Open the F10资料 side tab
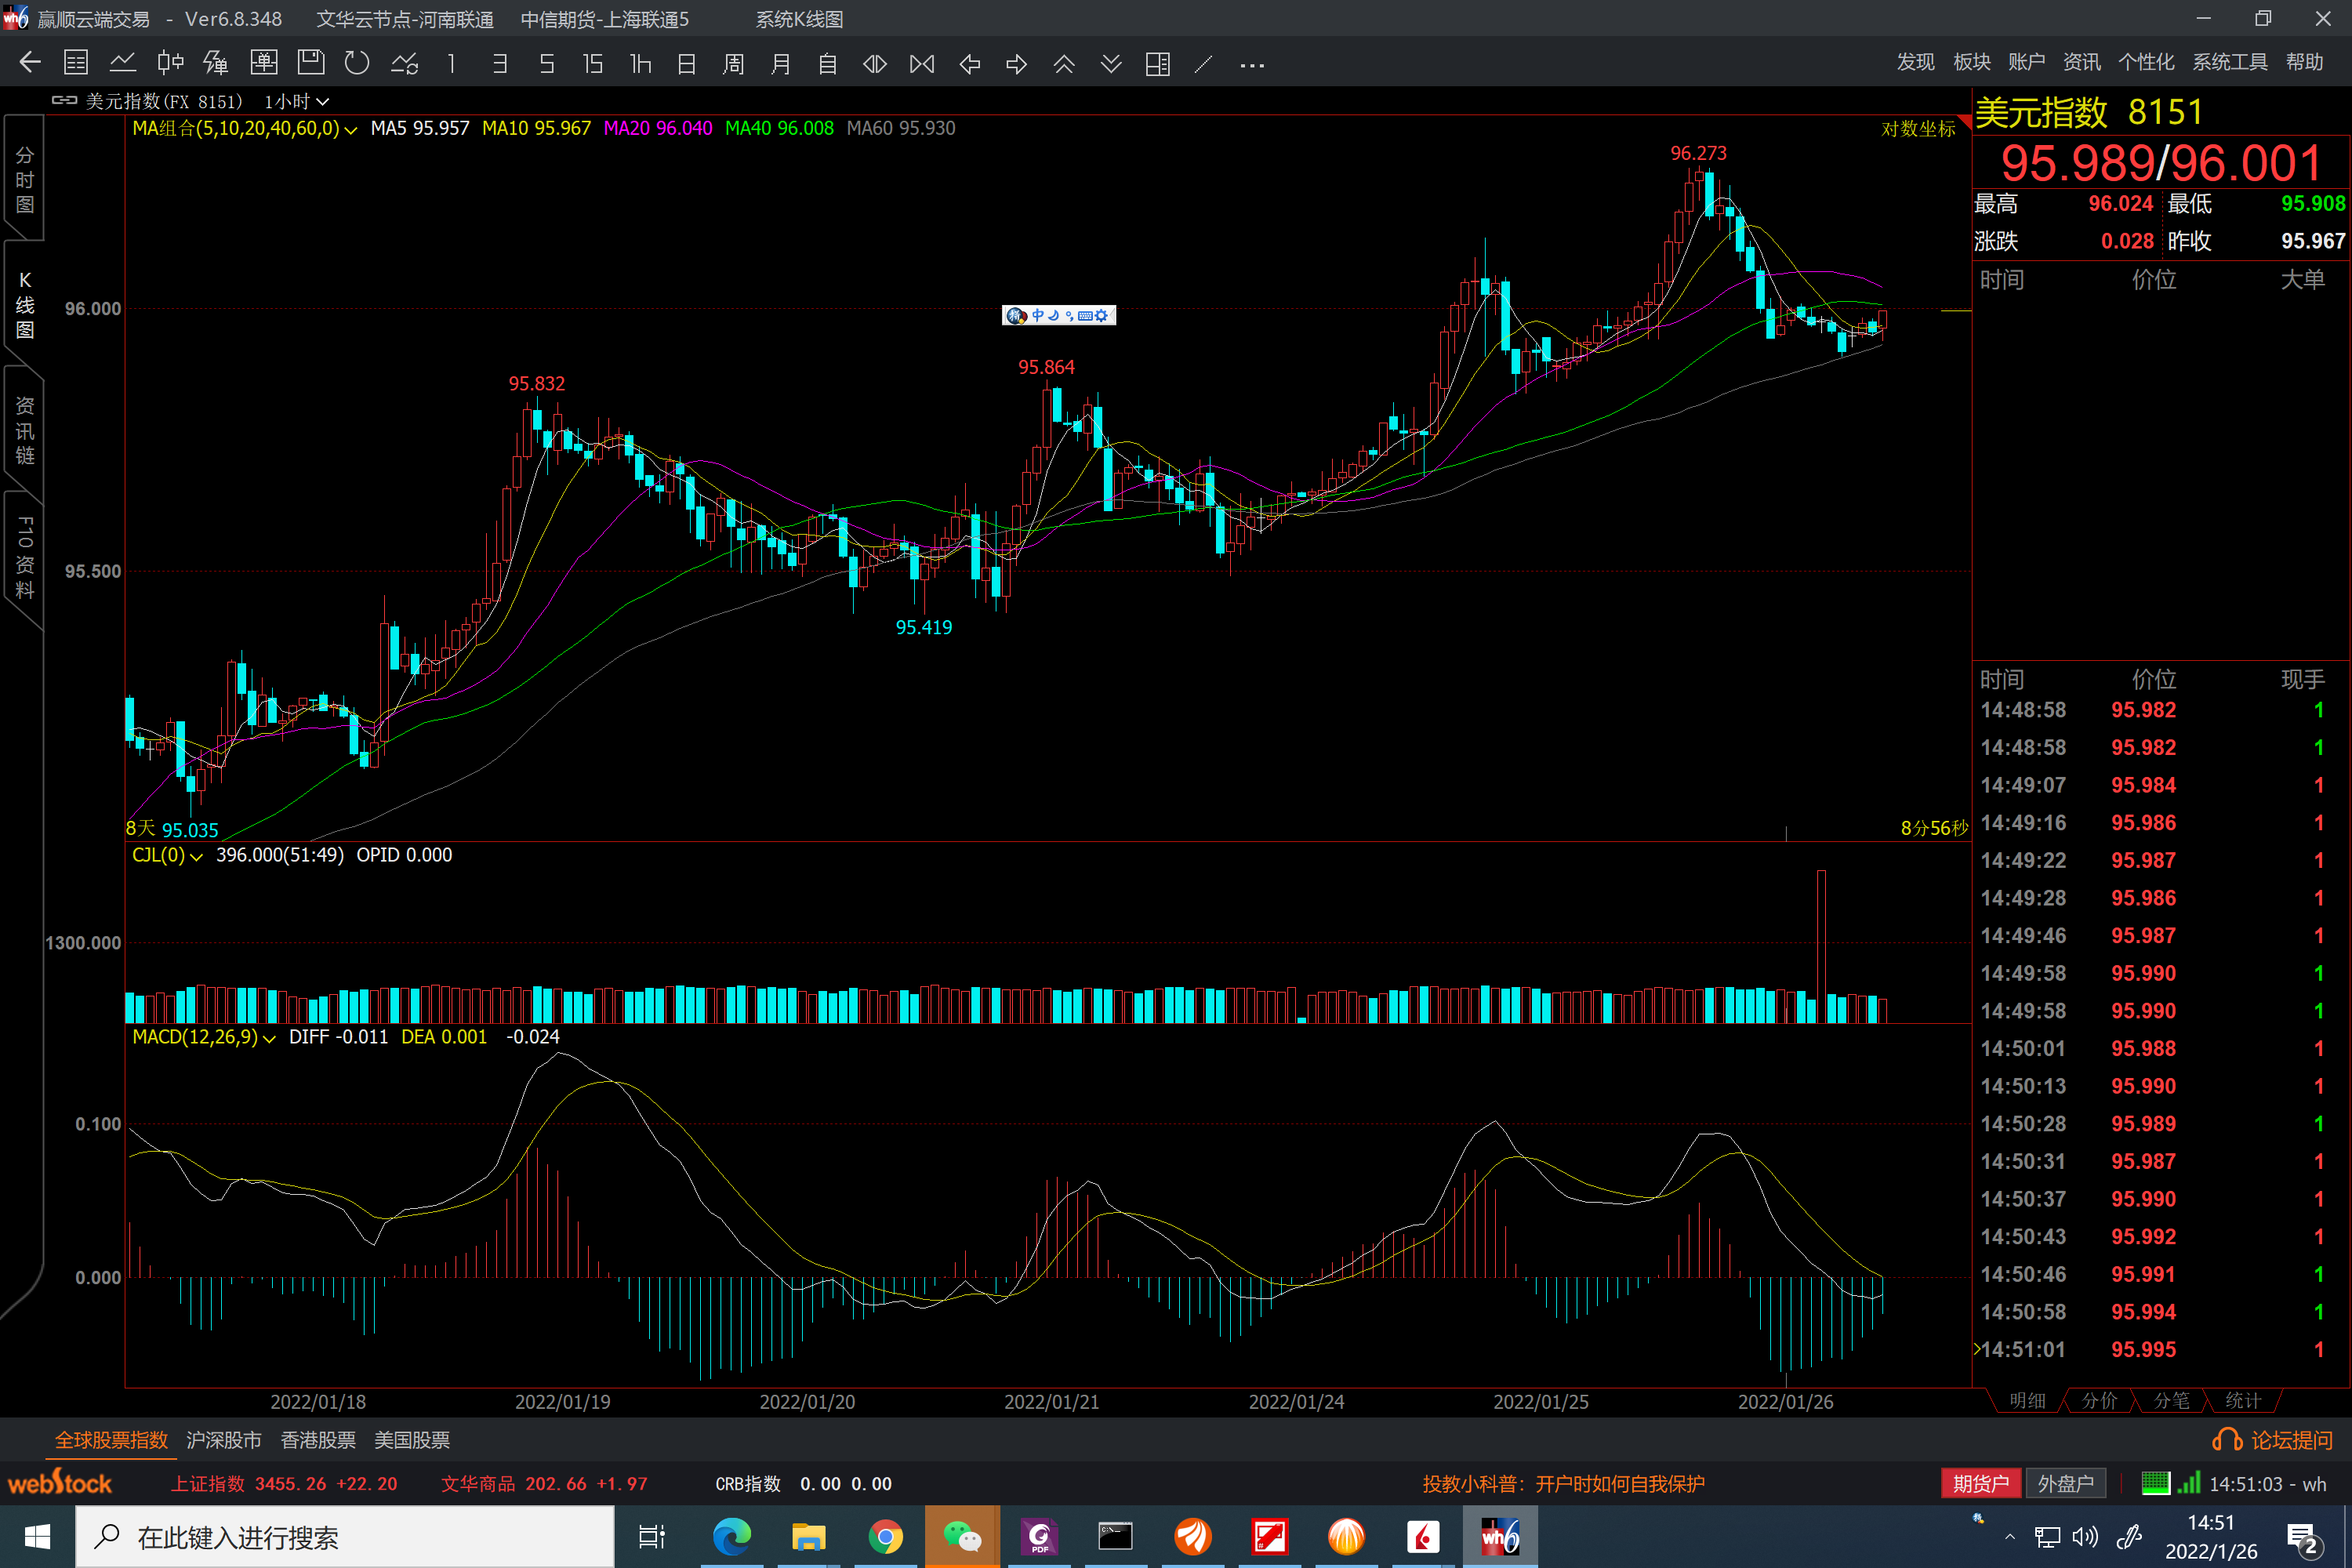 (x=24, y=557)
